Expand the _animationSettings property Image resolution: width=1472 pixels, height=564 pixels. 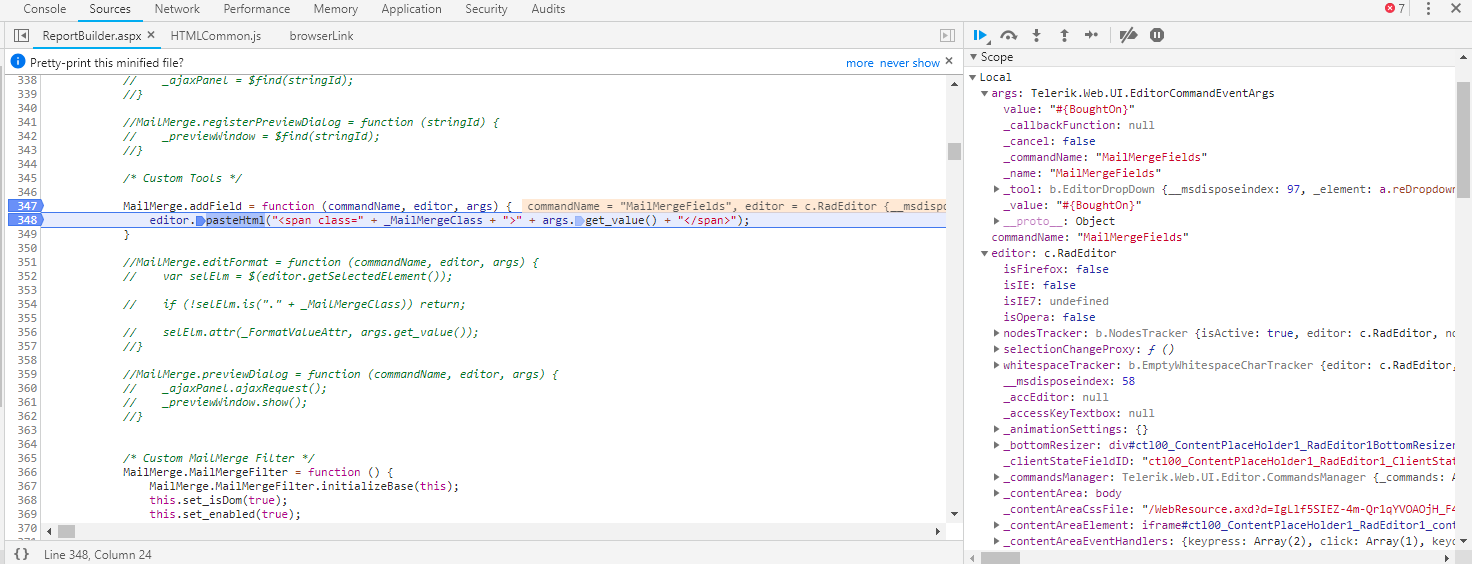tap(997, 429)
